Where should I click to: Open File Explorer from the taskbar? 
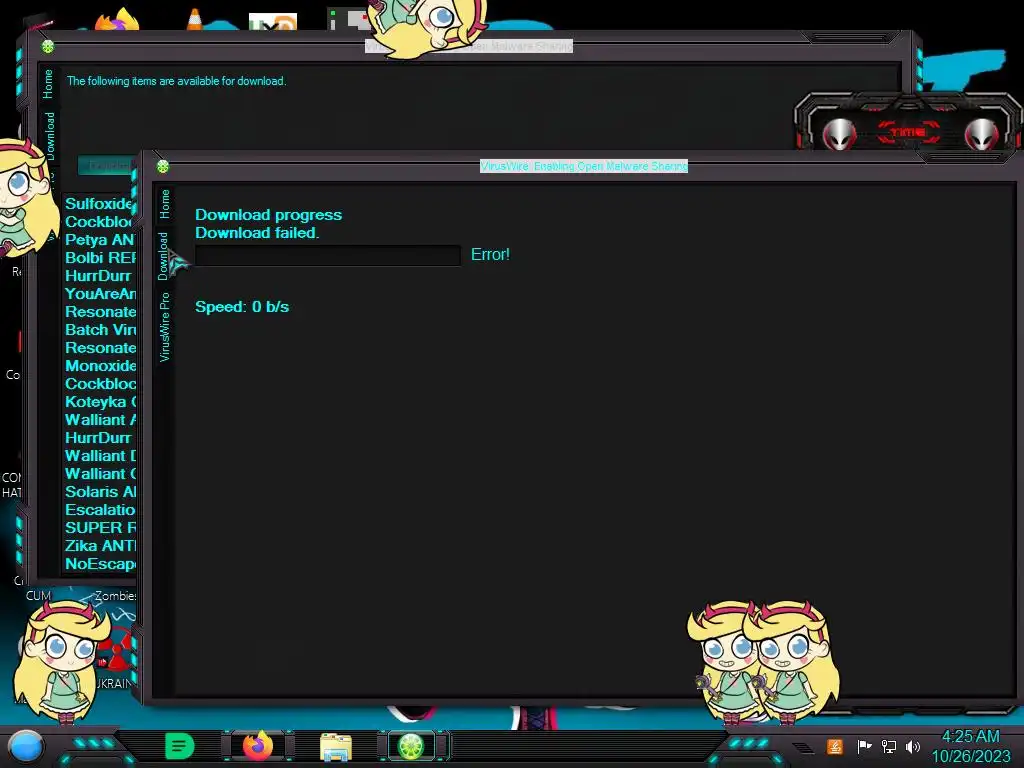pos(336,746)
